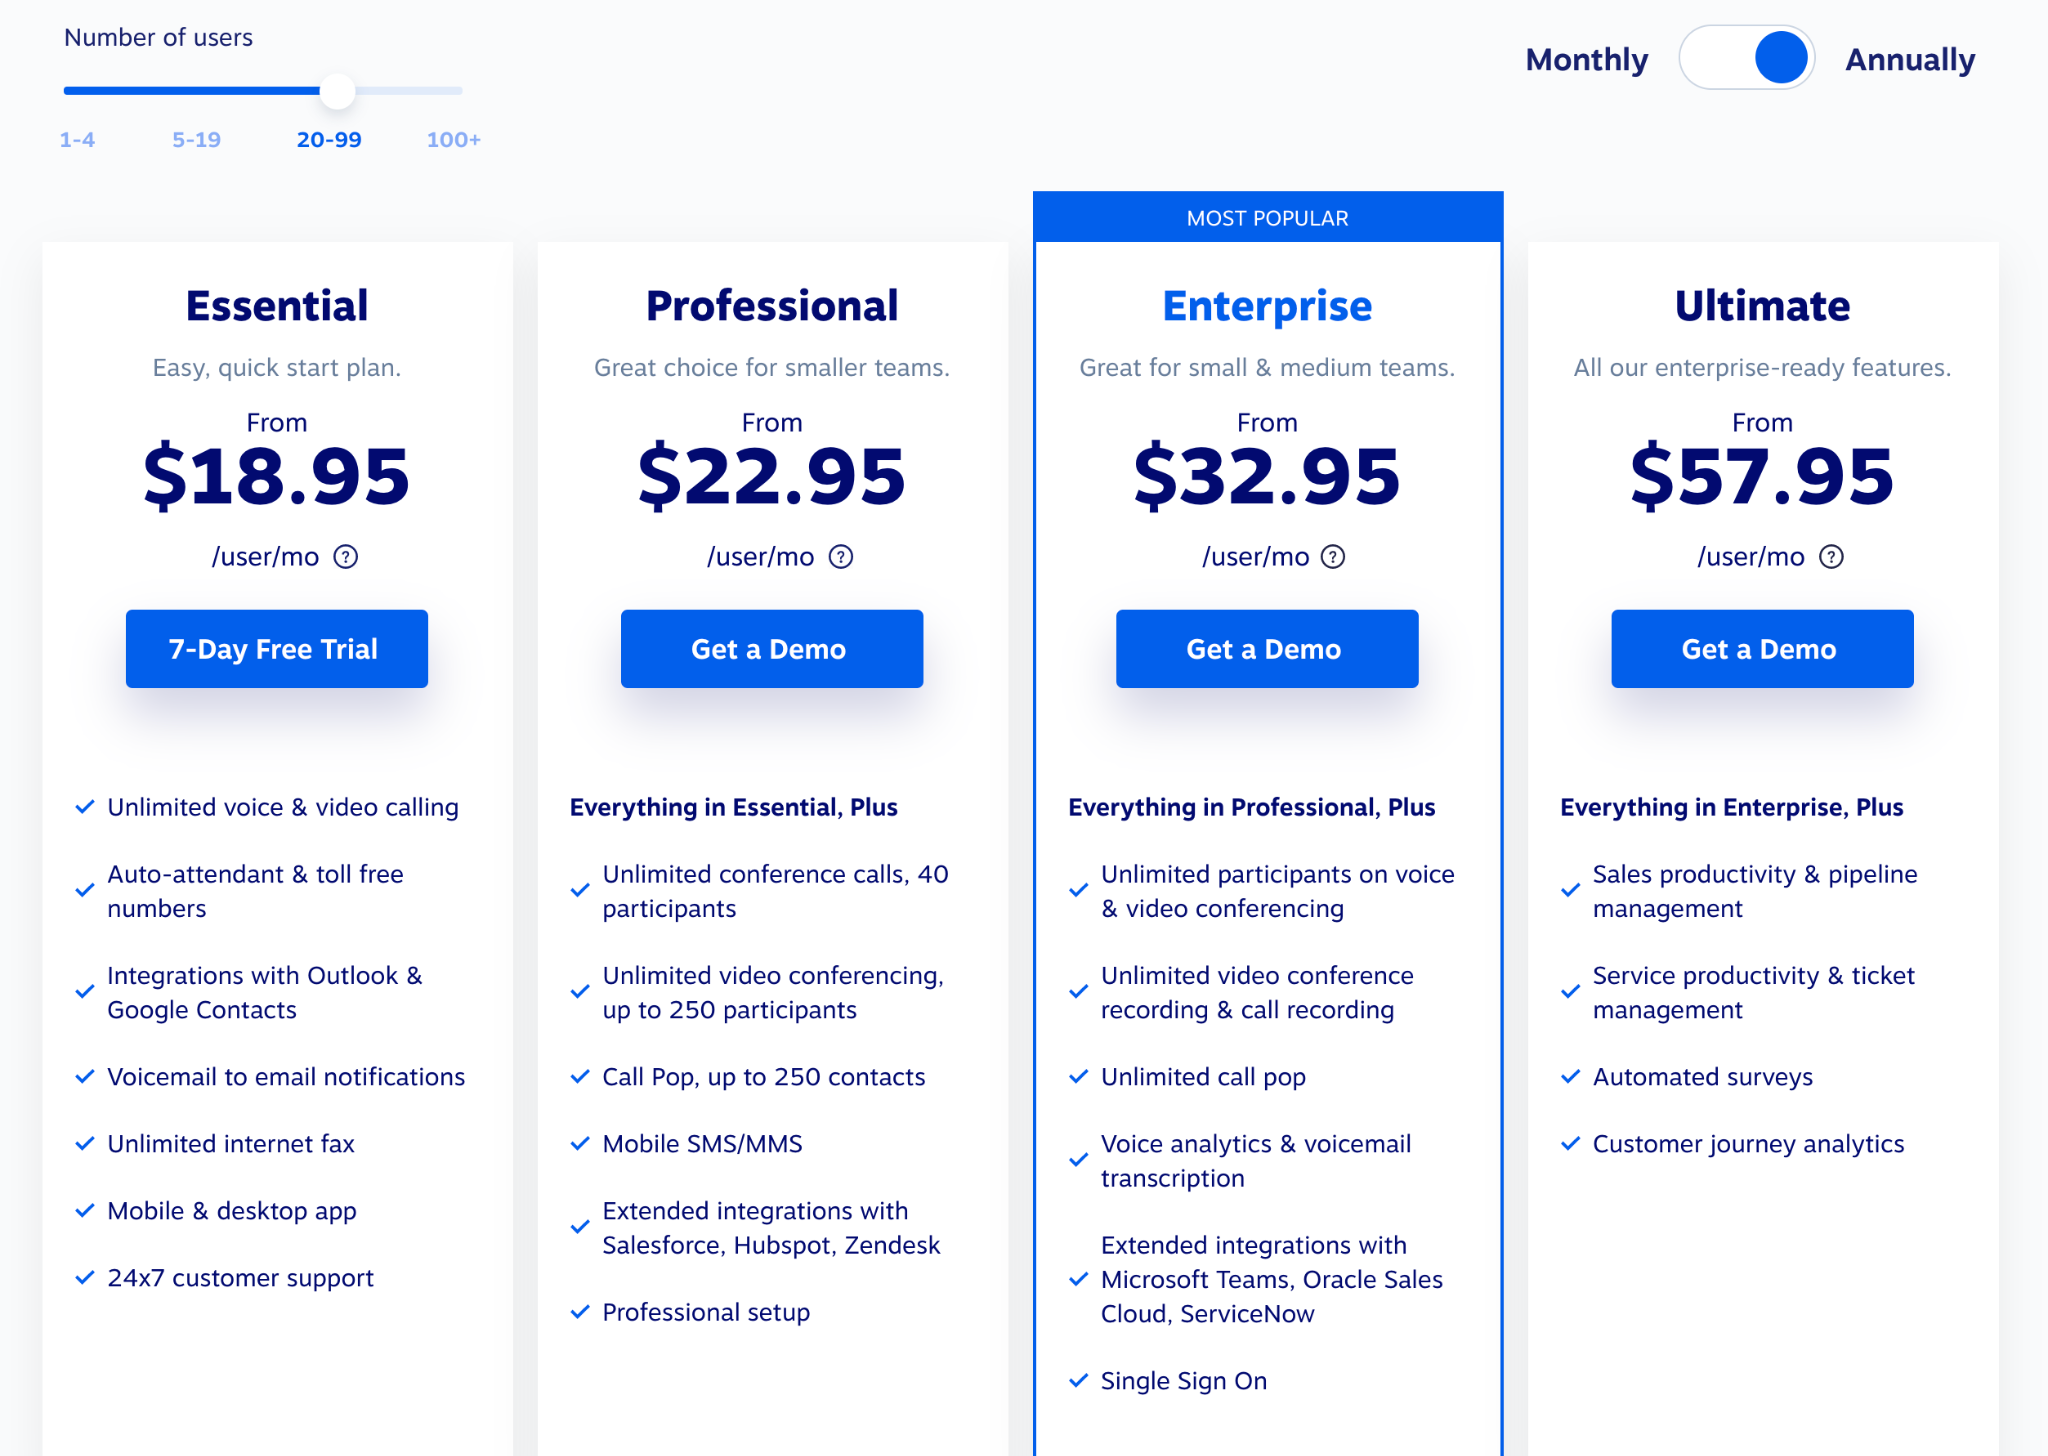Click checkmark next to Mobile SMS/MMS
The image size is (2048, 1456).
pos(580,1144)
